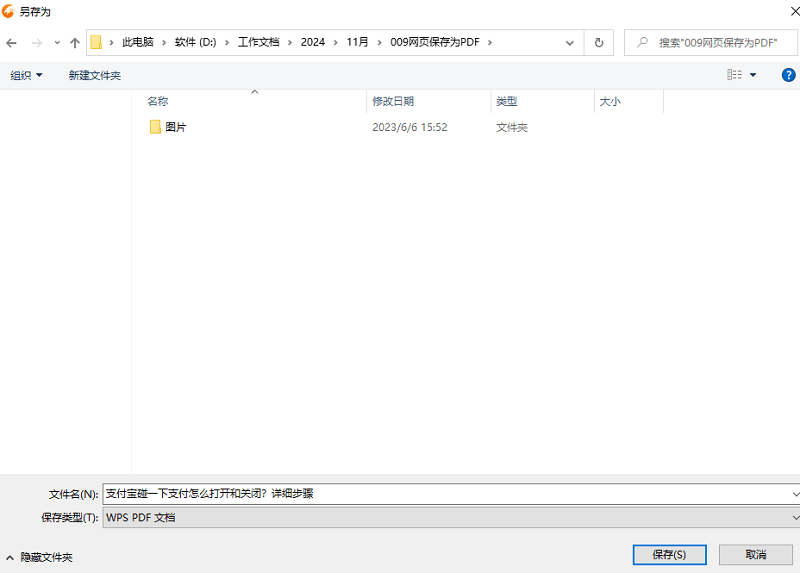
Task: Jump to 软件 (D:) in the path
Action: coord(195,42)
